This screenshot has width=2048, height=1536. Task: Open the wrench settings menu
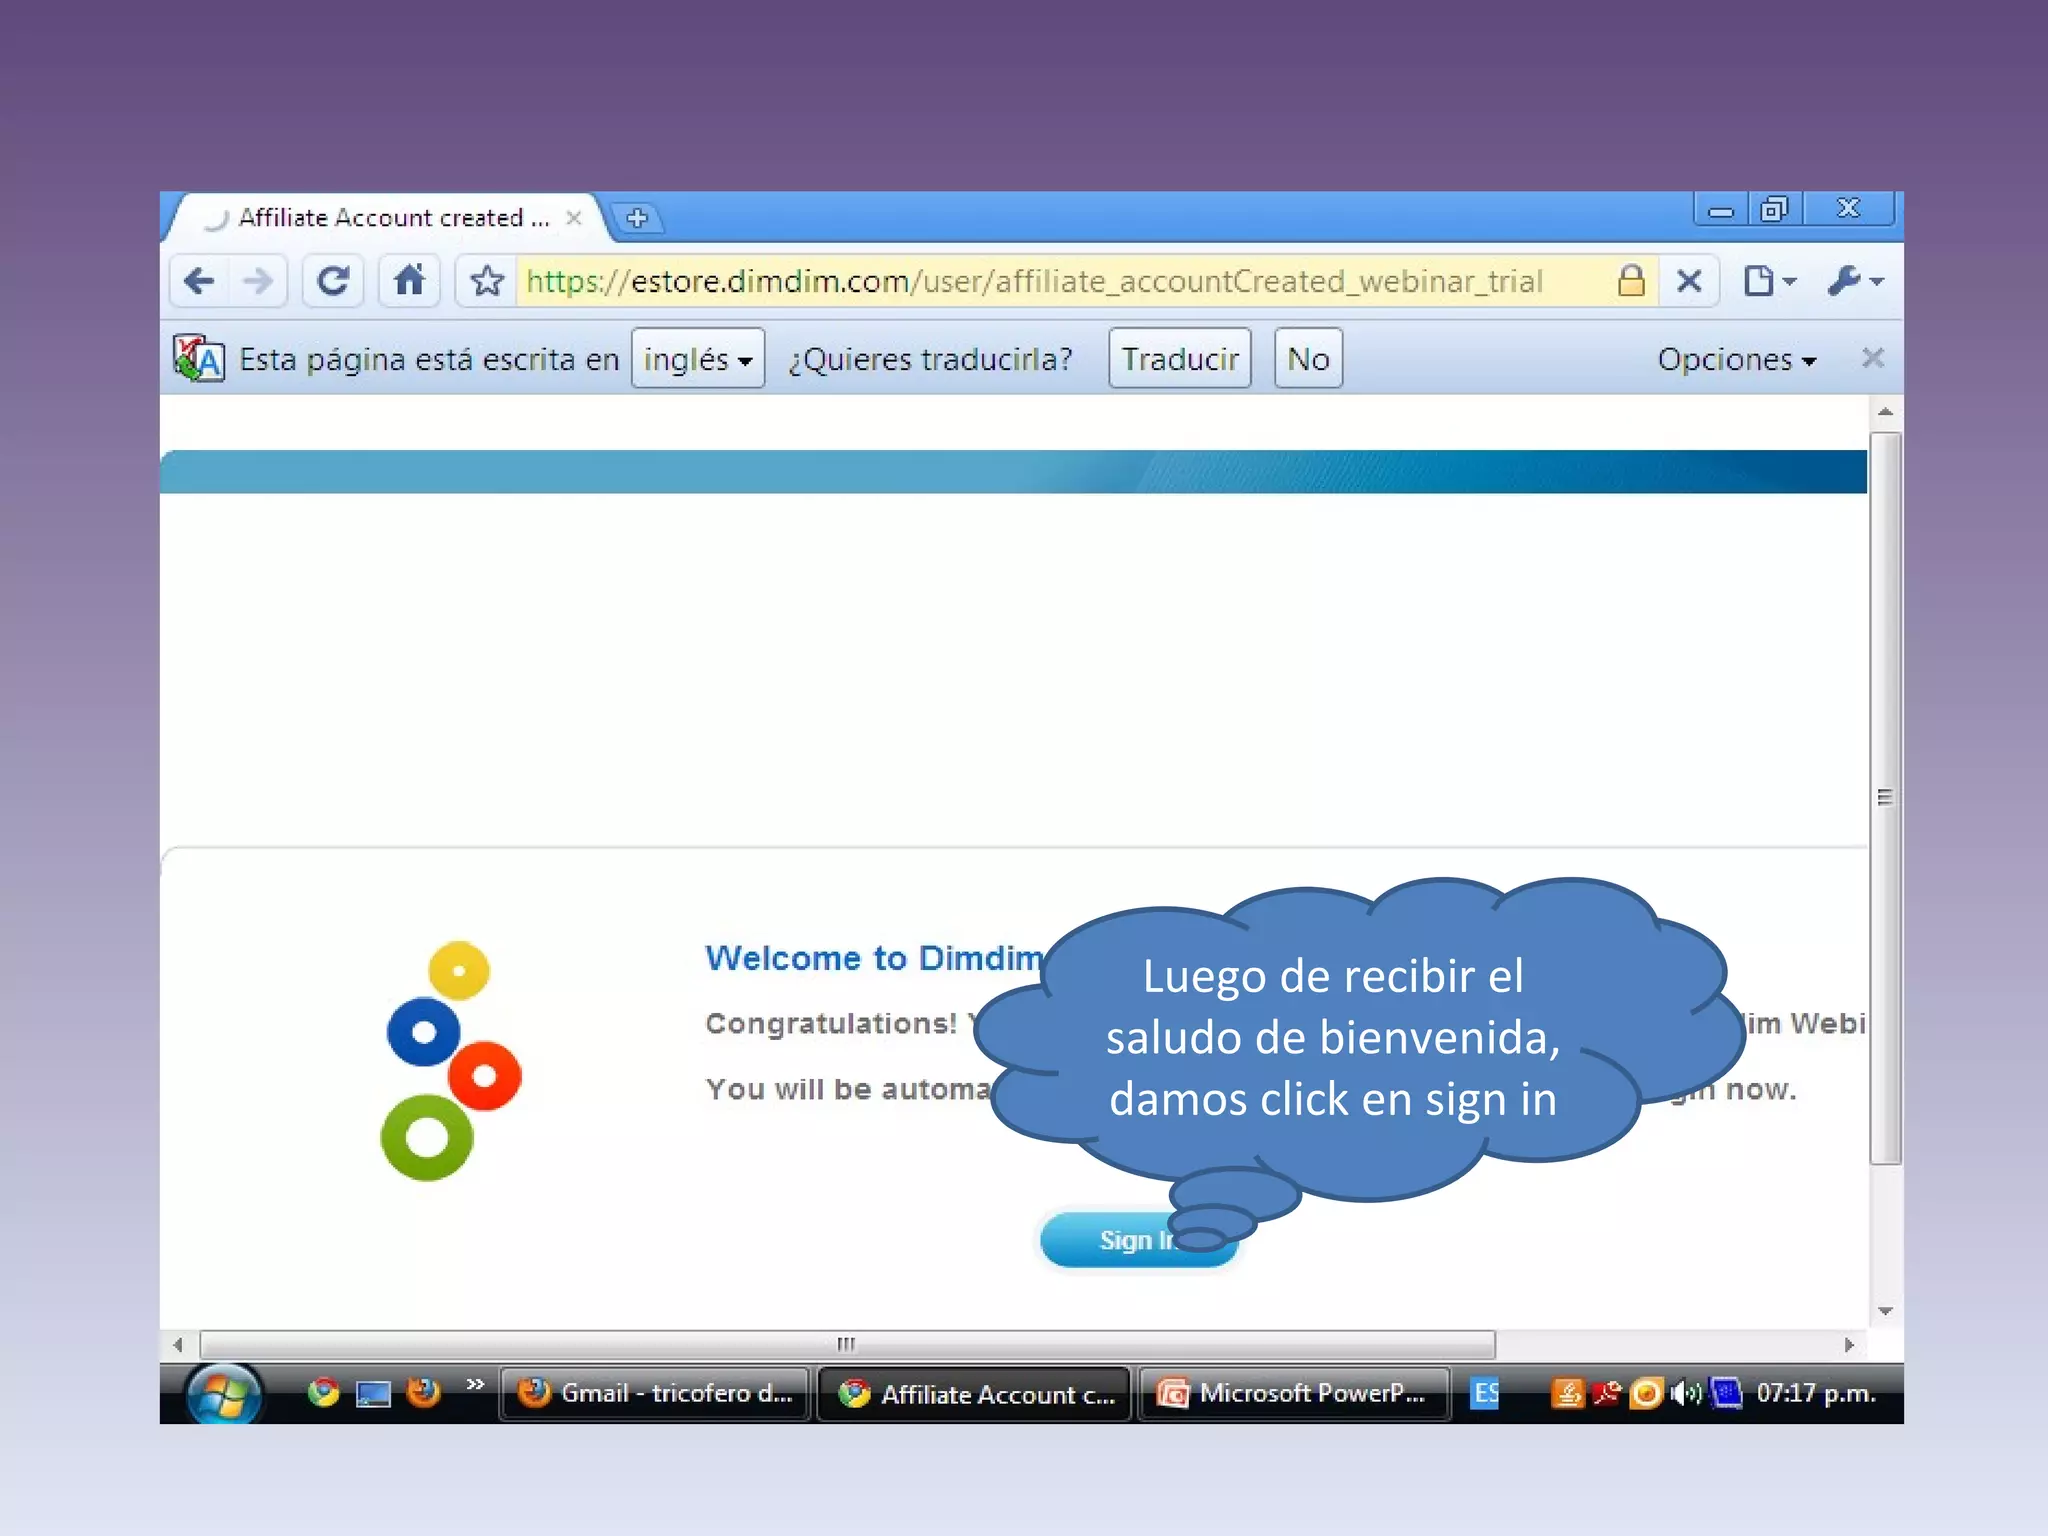click(1855, 281)
